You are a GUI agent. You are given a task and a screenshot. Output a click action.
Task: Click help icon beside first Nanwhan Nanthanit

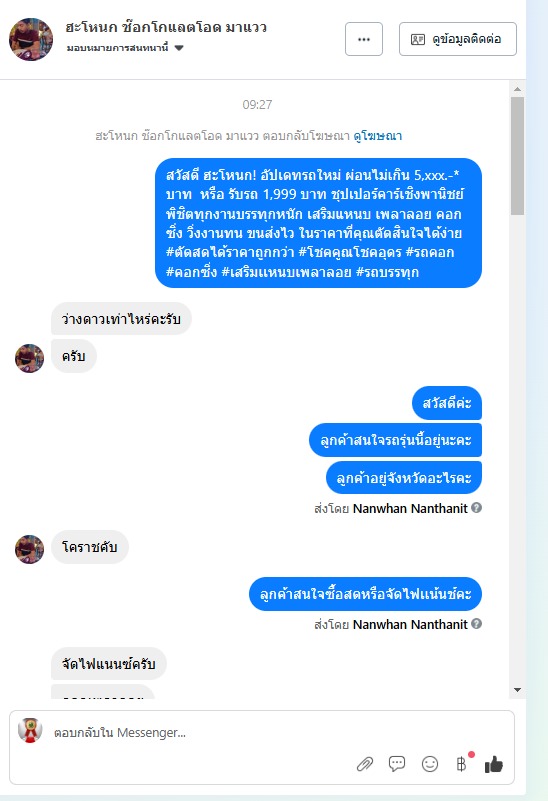[x=476, y=508]
